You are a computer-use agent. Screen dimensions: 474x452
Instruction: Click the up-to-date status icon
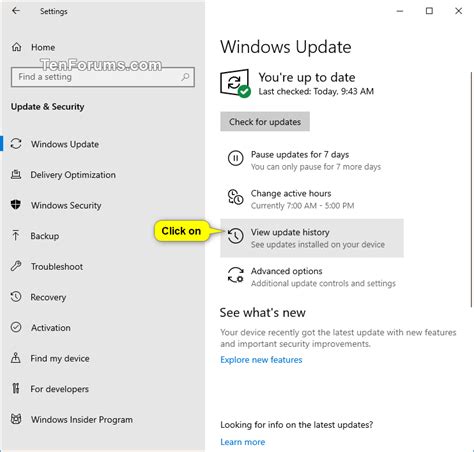(235, 83)
